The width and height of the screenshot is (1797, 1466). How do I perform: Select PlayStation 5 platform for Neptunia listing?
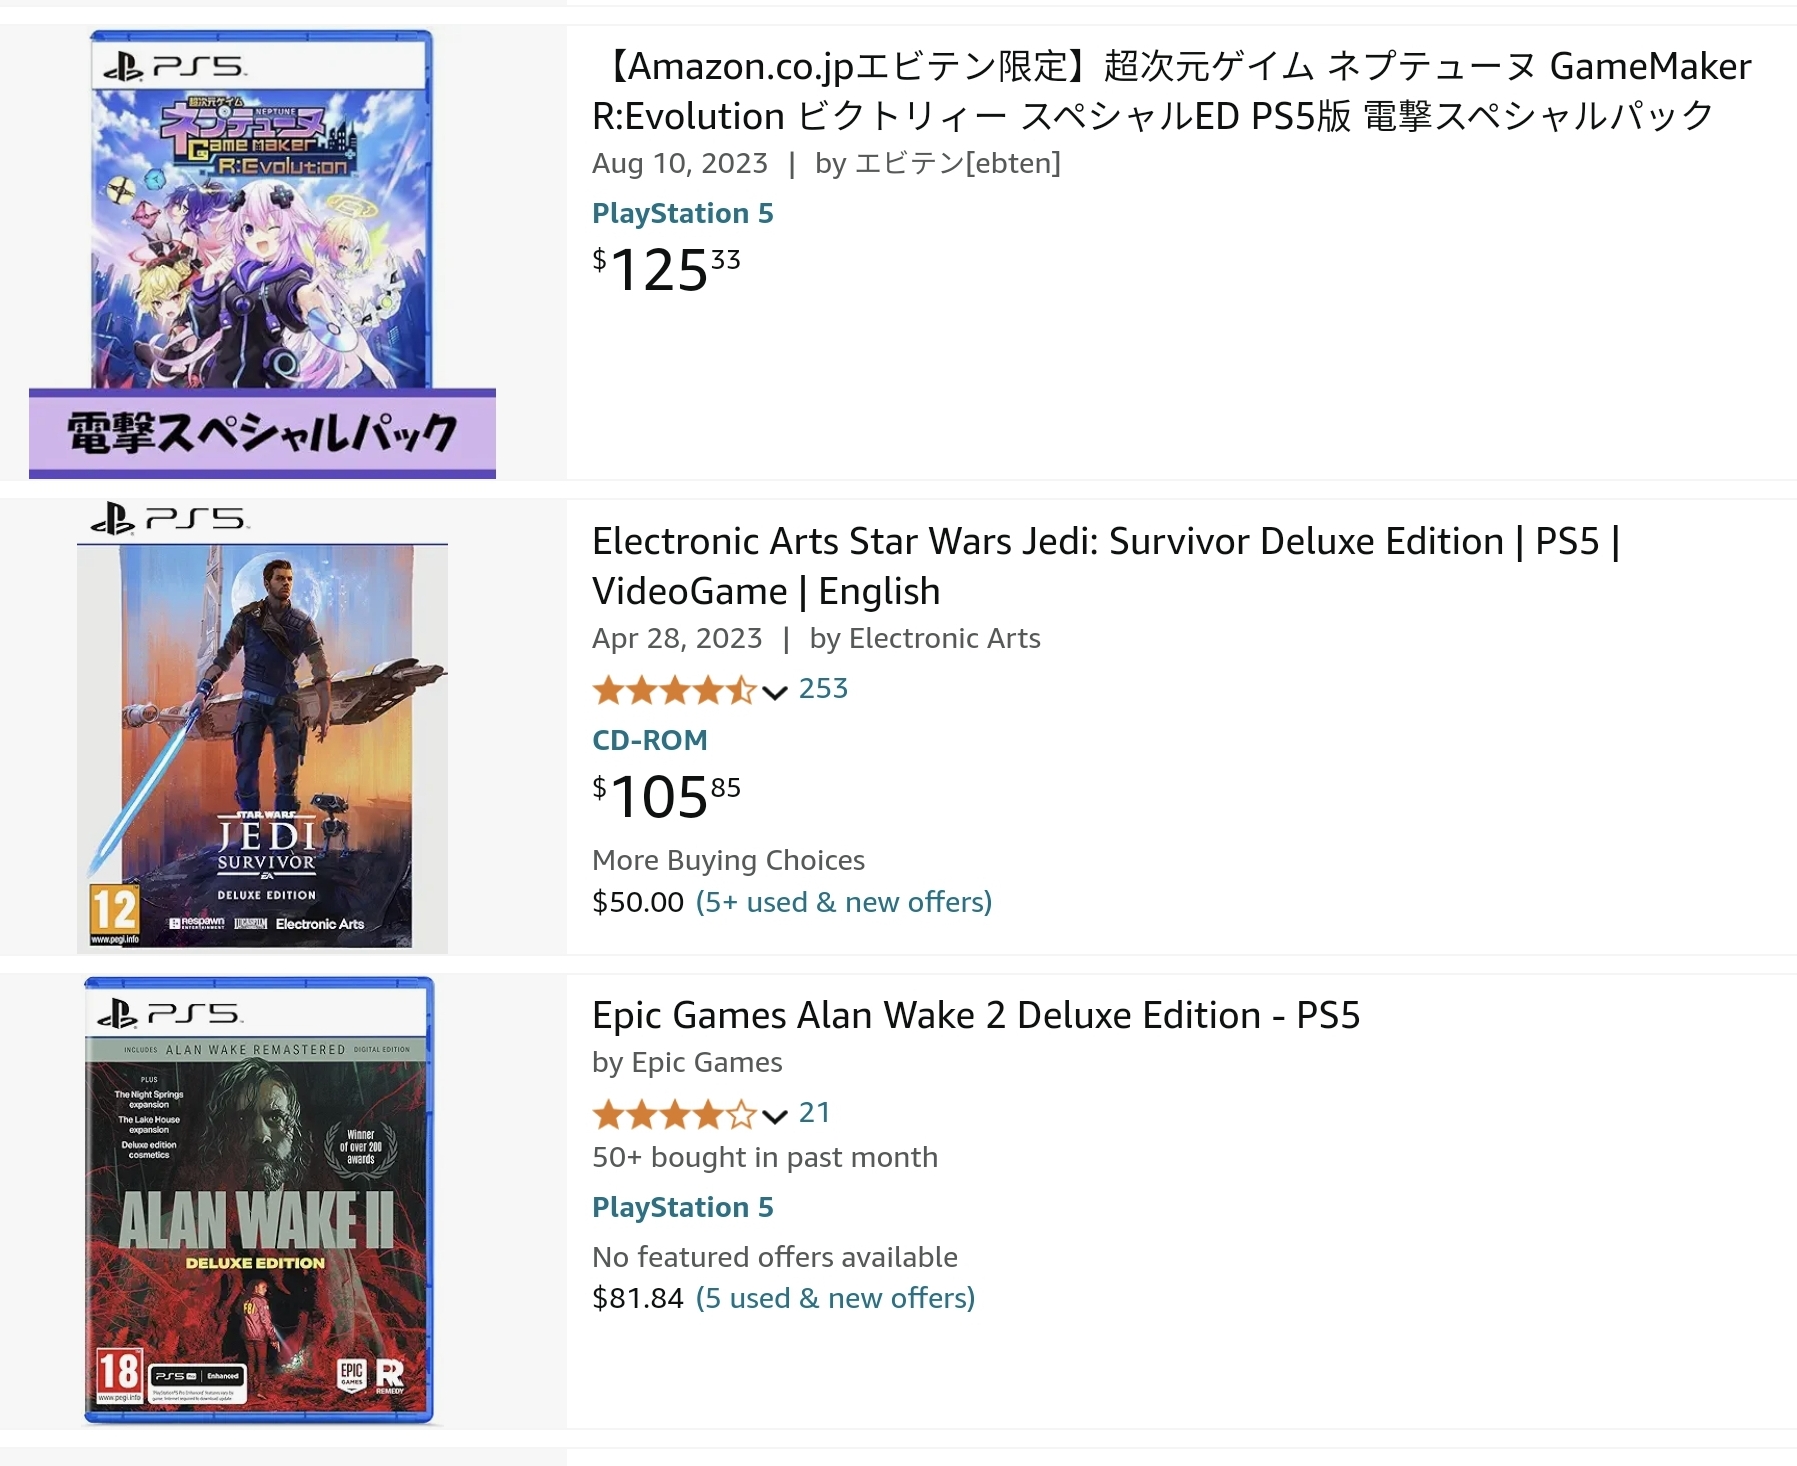(x=682, y=213)
